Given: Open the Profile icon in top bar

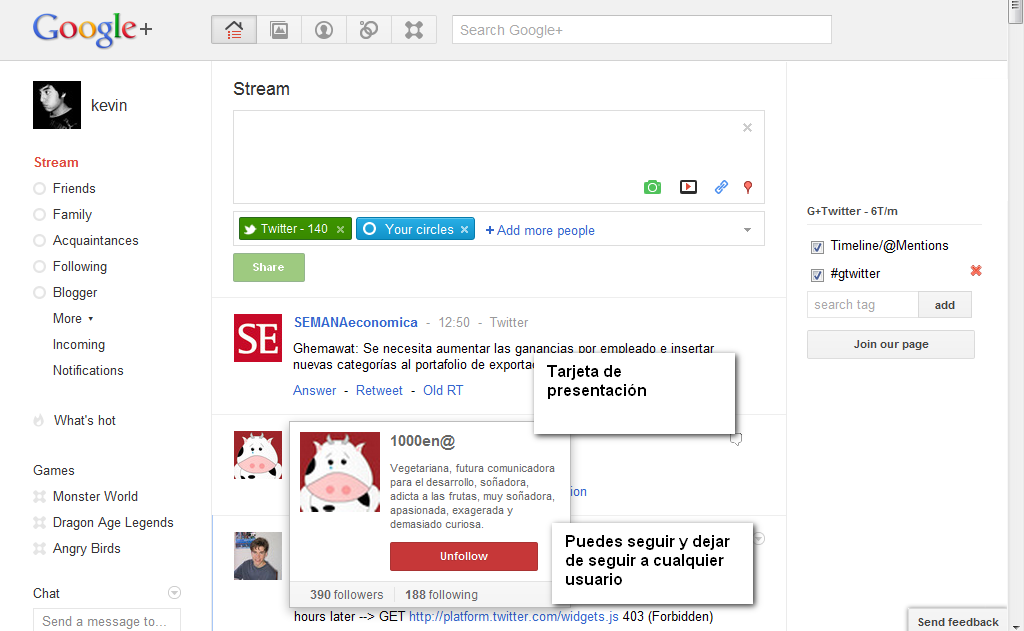Looking at the screenshot, I should [324, 30].
